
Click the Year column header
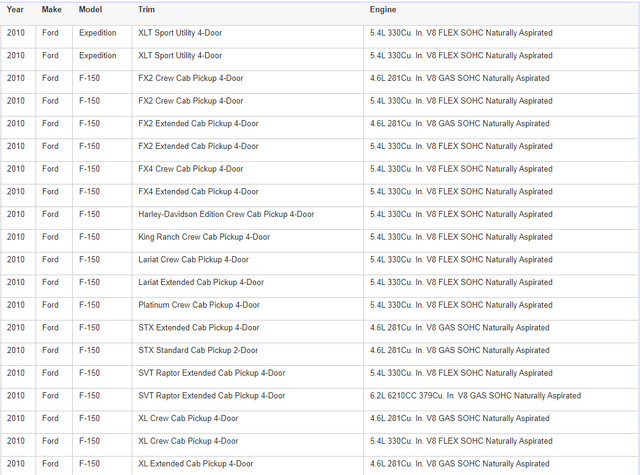(15, 9)
